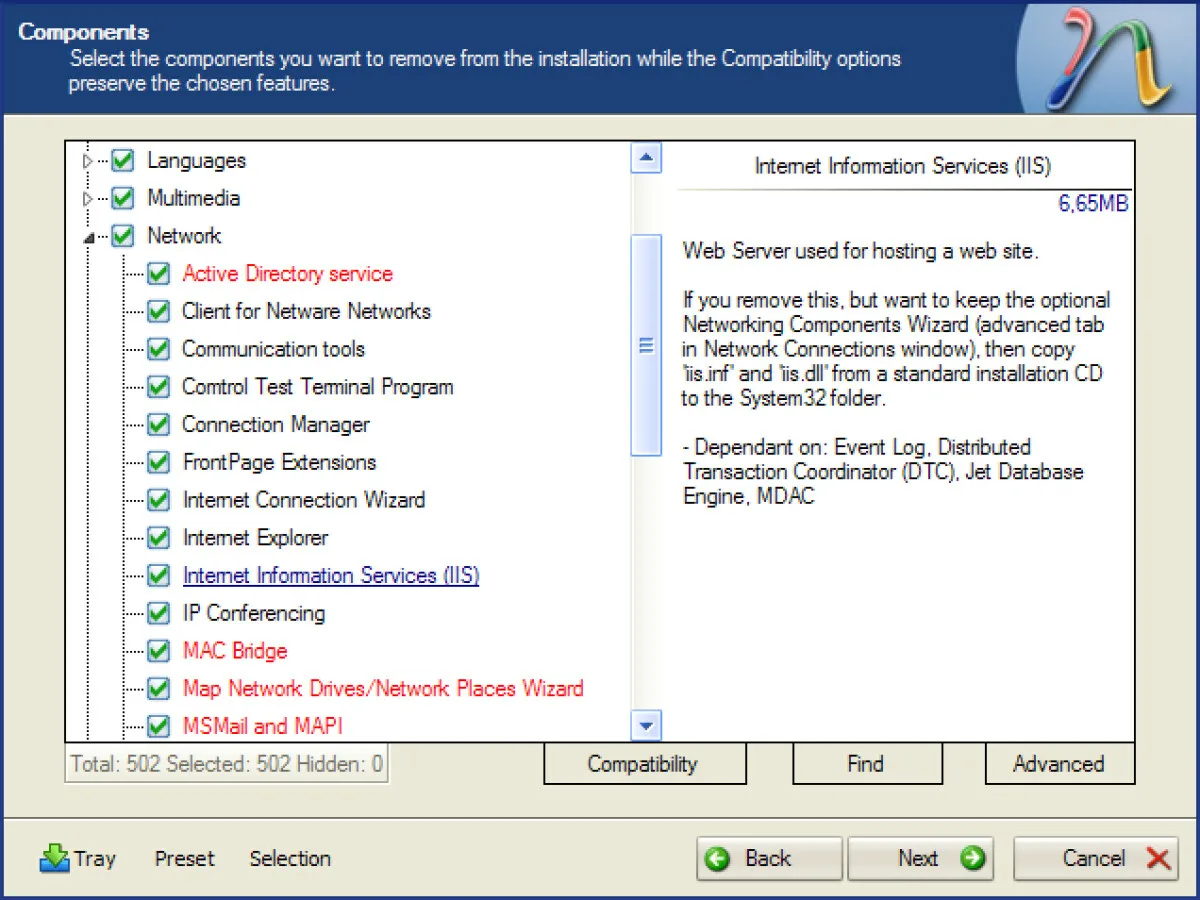The image size is (1200, 900).
Task: Click the red X Cancel icon
Action: [x=1158, y=858]
